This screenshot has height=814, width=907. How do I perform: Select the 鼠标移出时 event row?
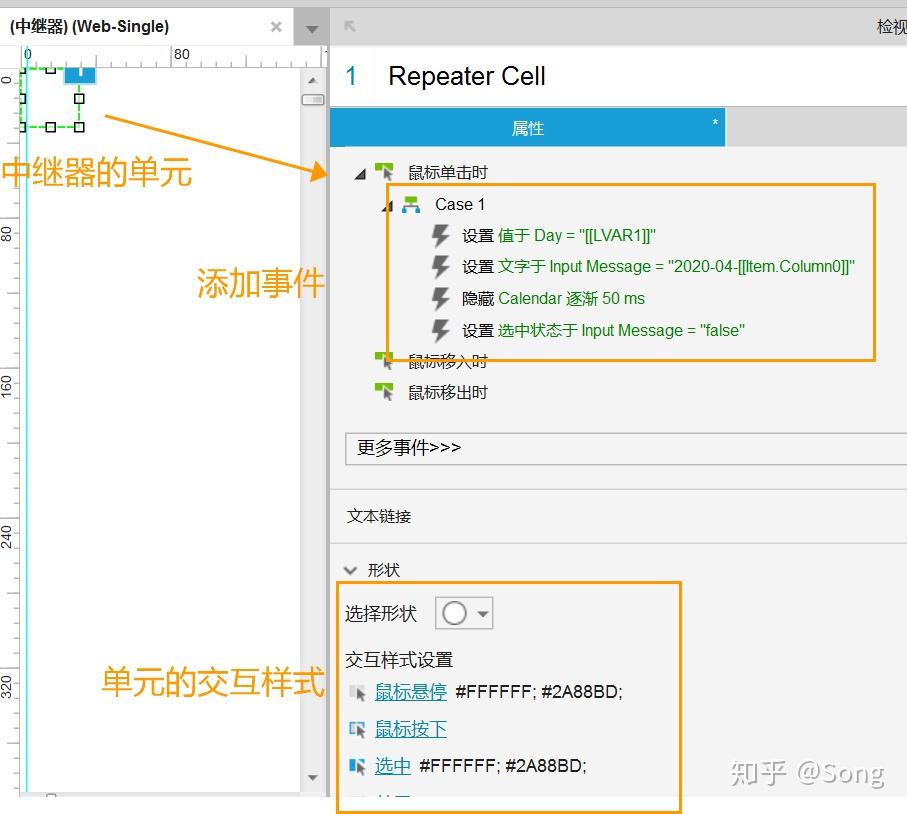448,392
